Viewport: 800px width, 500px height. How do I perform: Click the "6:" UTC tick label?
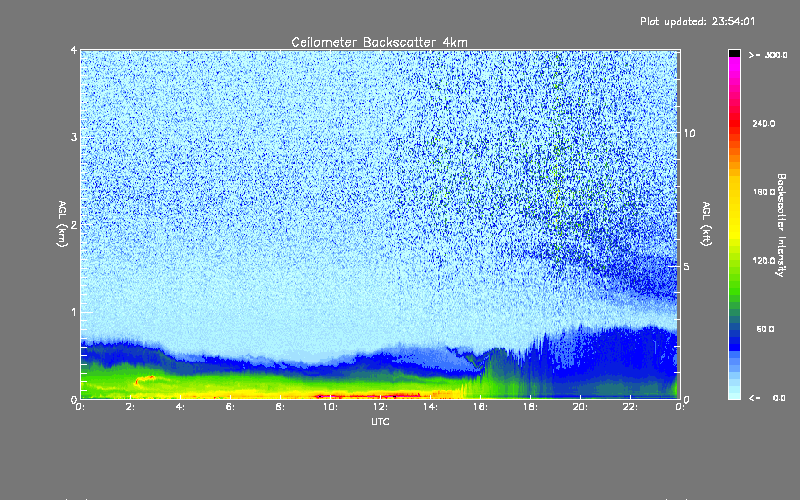[x=231, y=407]
